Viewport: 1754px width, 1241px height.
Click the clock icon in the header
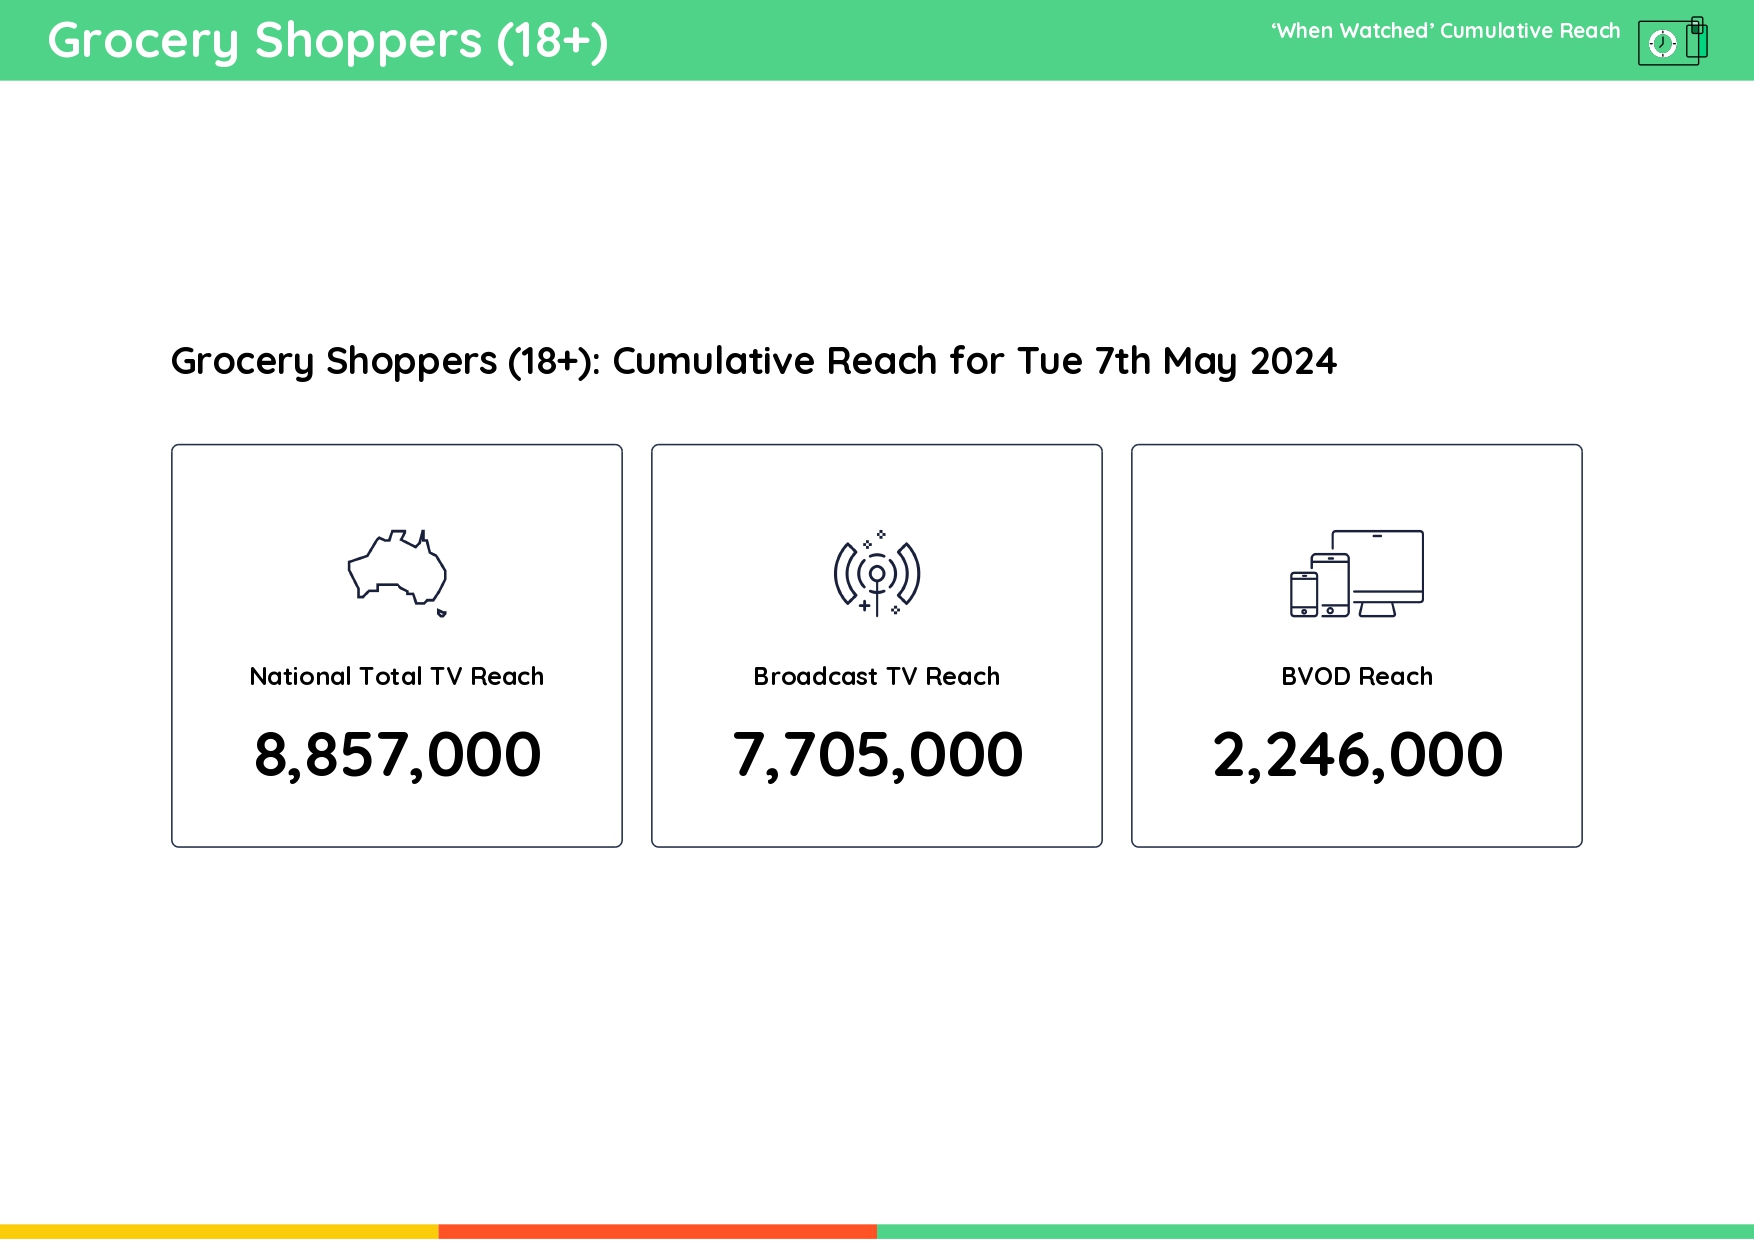tap(1663, 43)
